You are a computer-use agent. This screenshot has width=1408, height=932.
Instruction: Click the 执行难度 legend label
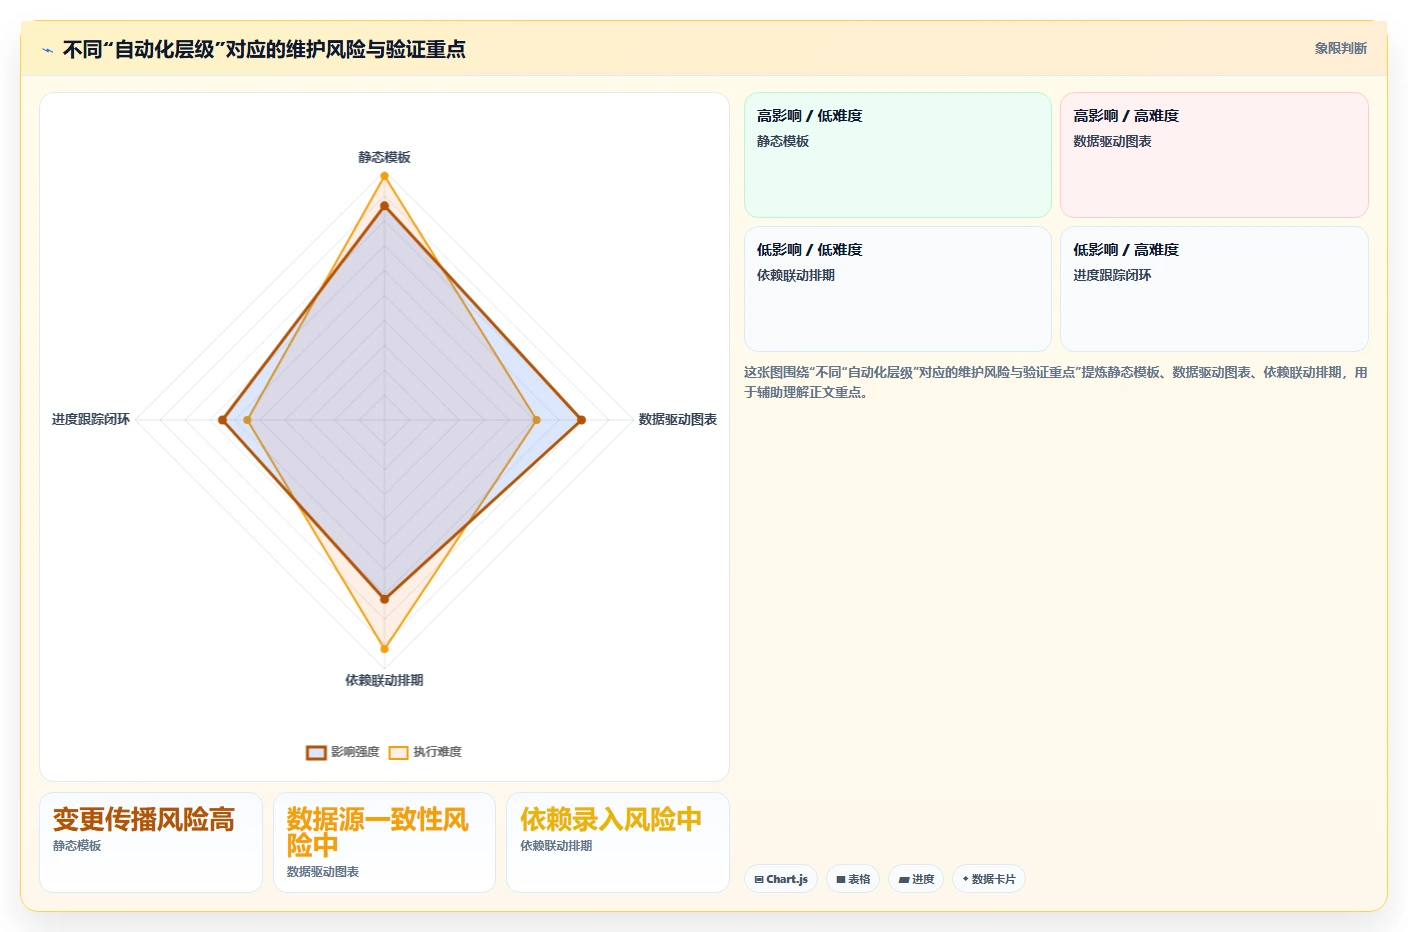[x=437, y=752]
